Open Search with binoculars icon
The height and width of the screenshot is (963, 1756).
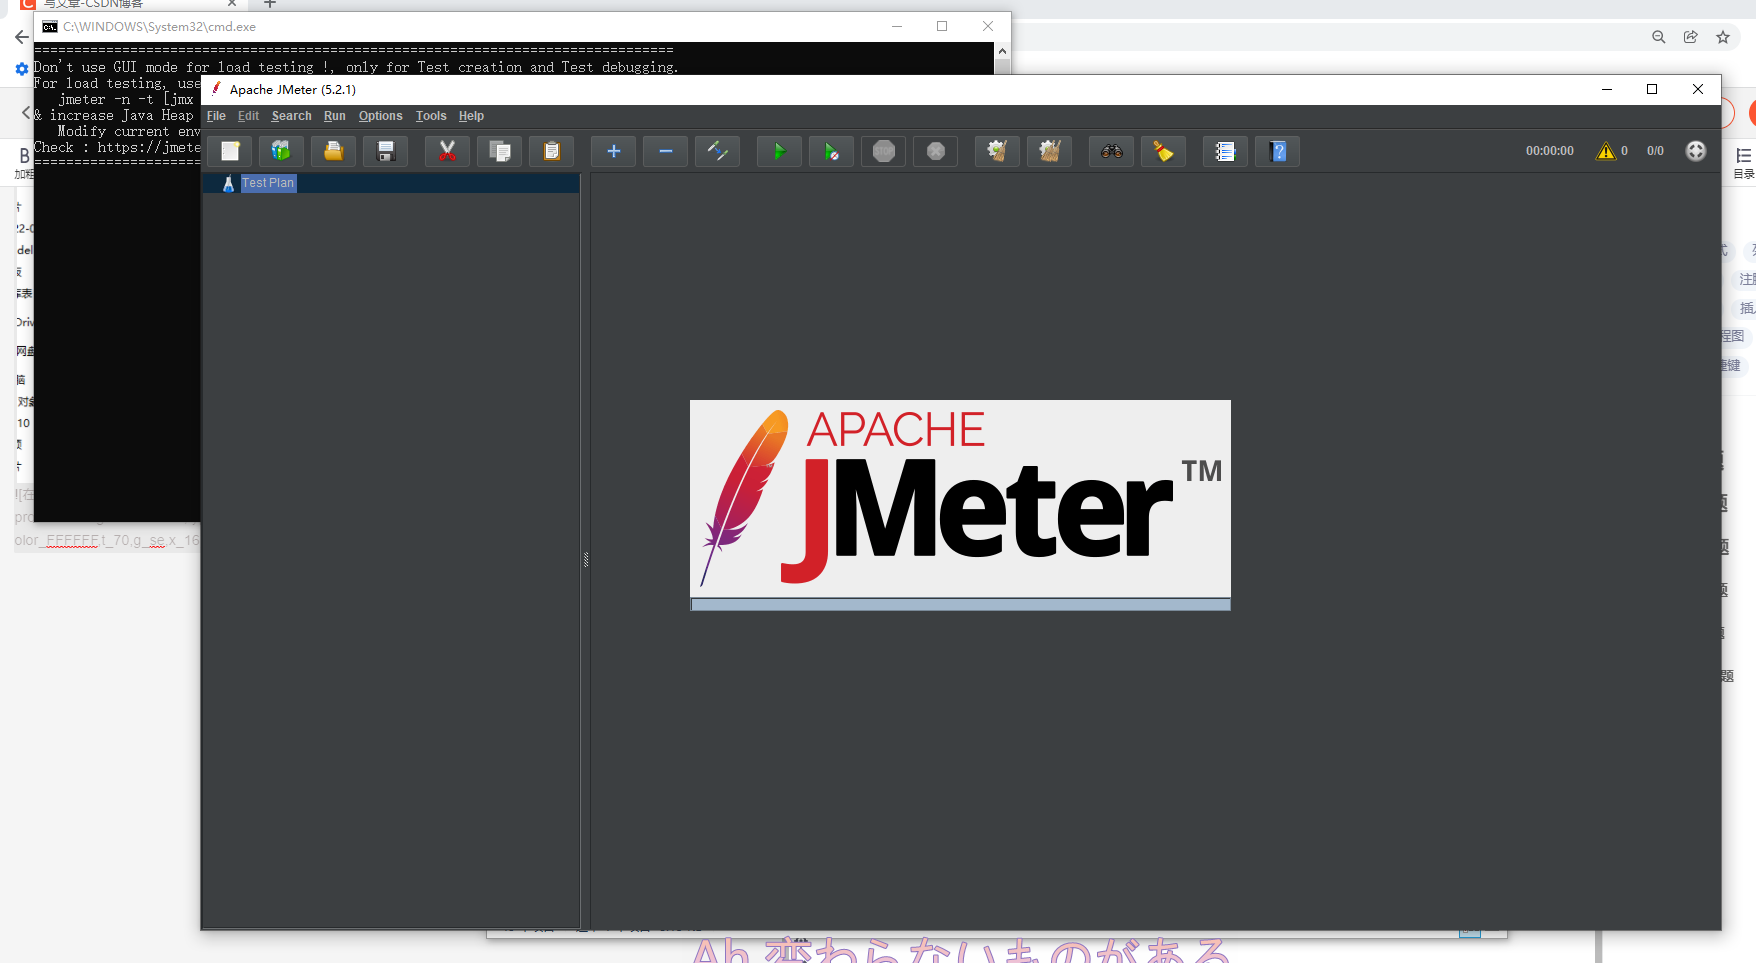point(1111,151)
